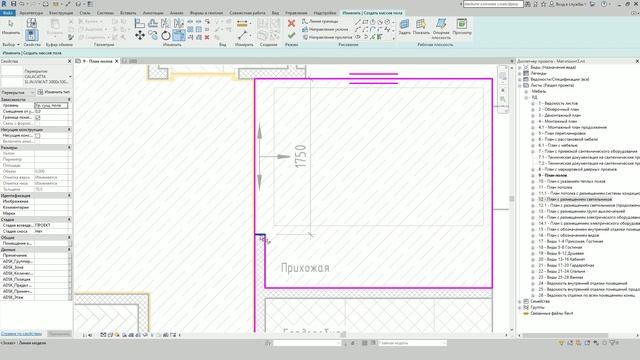Select sheet 4 - Монтажный план in browser
This screenshot has height=360, width=640.
pyautogui.click(x=558, y=121)
